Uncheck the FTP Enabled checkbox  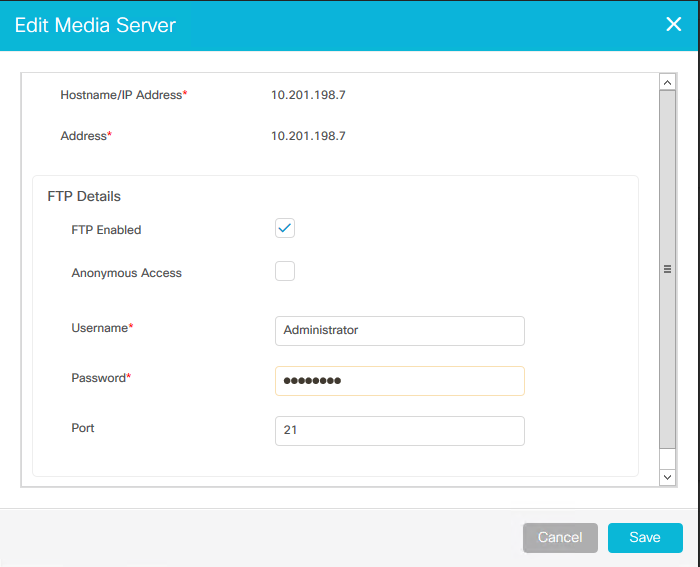coord(285,228)
